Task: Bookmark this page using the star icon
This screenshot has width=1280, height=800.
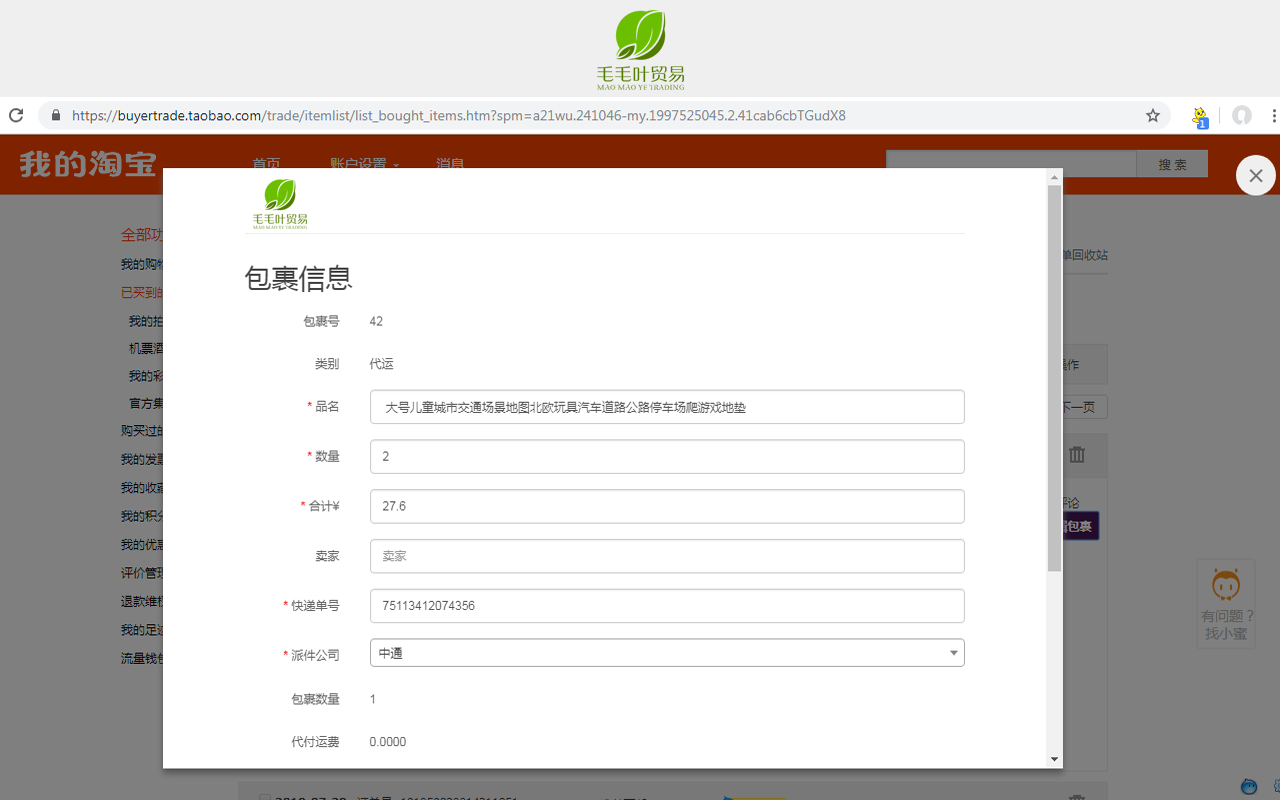Action: click(1152, 115)
